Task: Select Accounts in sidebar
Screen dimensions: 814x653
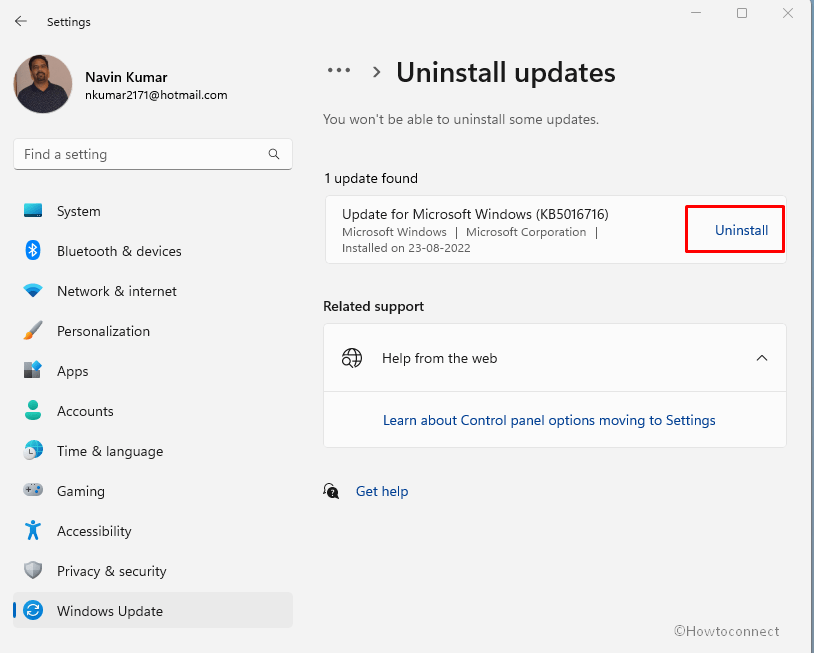Action: pyautogui.click(x=153, y=411)
